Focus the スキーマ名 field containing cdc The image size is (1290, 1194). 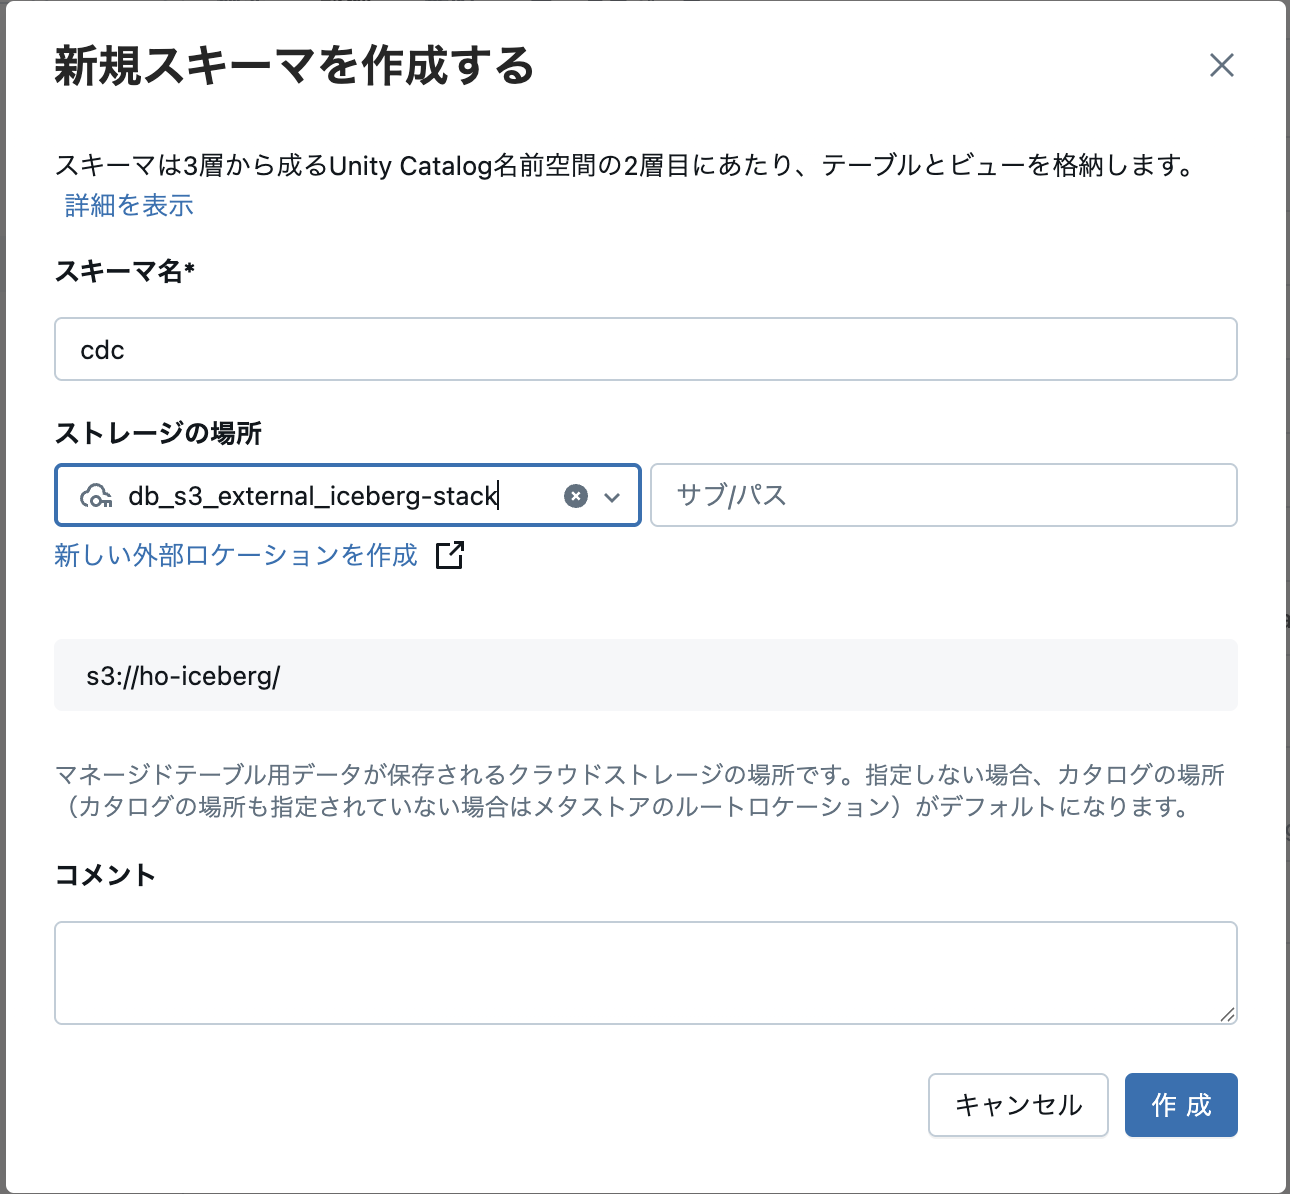(x=646, y=349)
